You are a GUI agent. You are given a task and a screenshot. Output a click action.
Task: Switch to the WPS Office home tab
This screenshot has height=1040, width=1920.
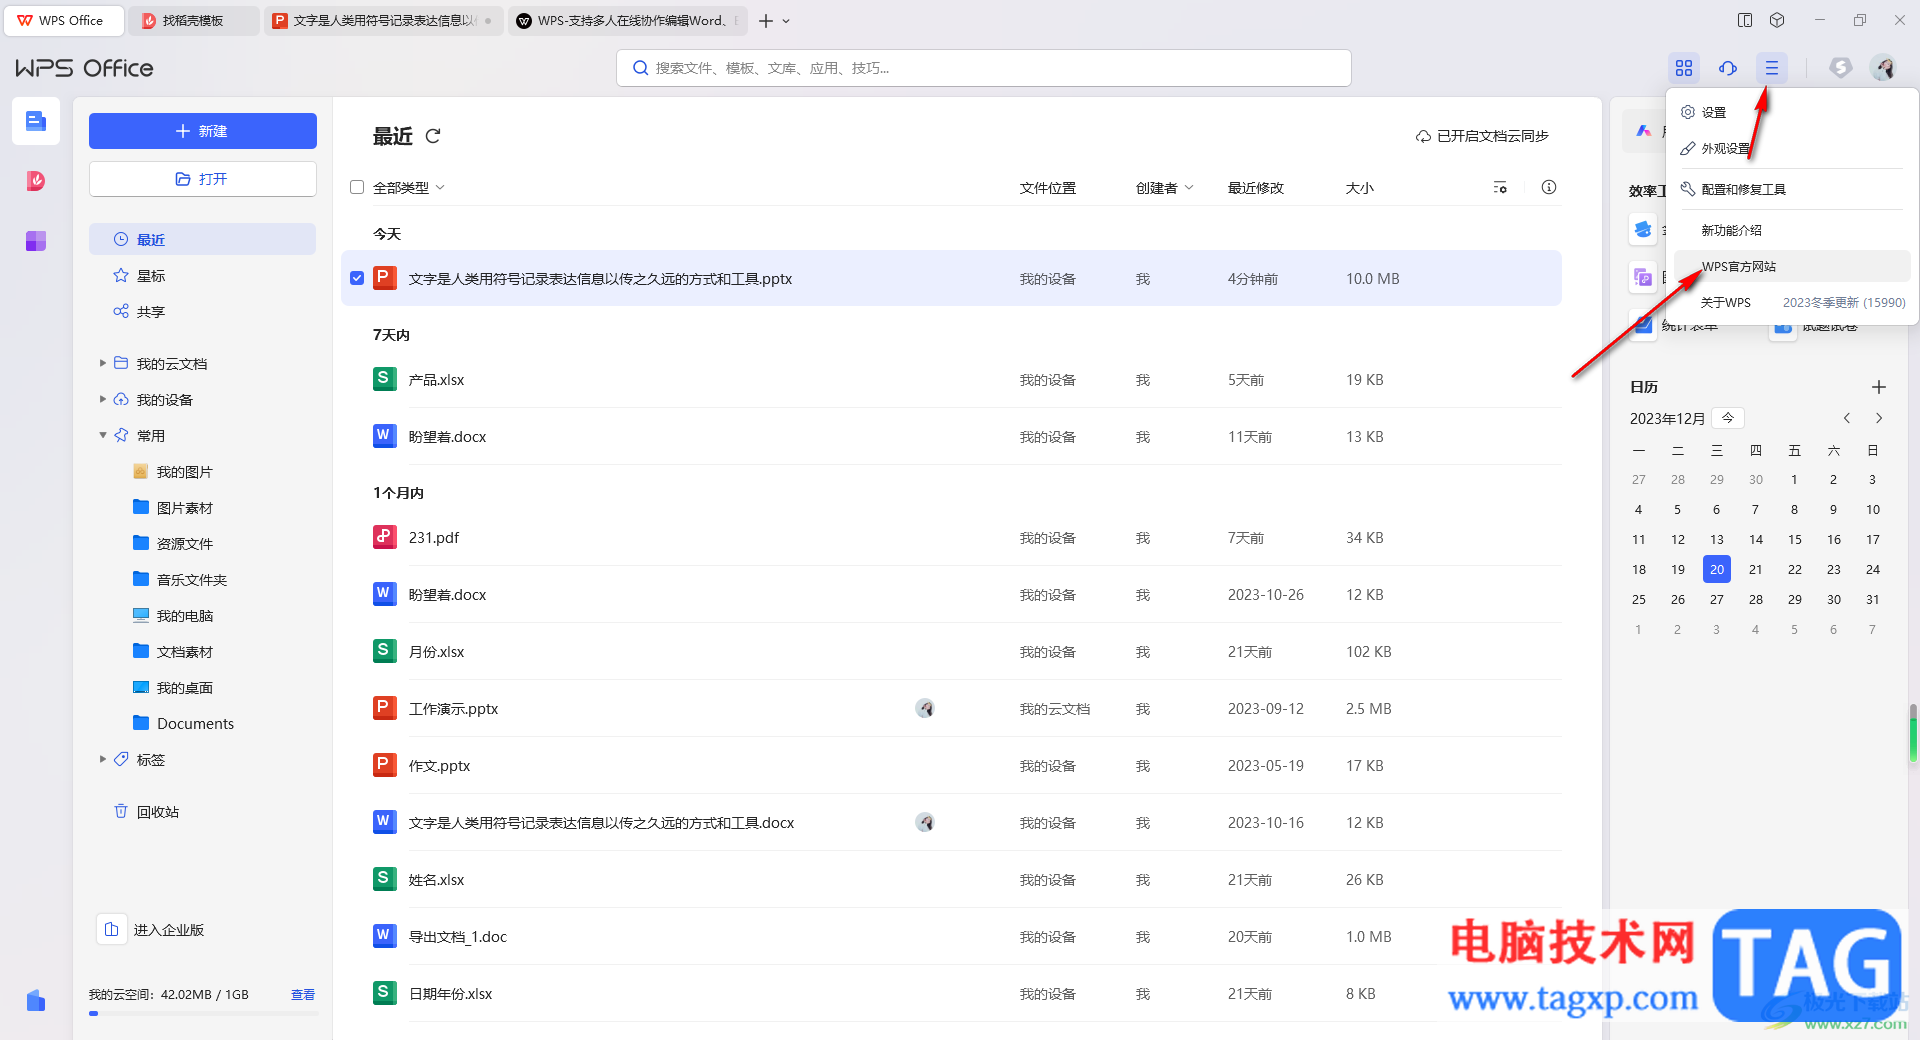click(64, 20)
